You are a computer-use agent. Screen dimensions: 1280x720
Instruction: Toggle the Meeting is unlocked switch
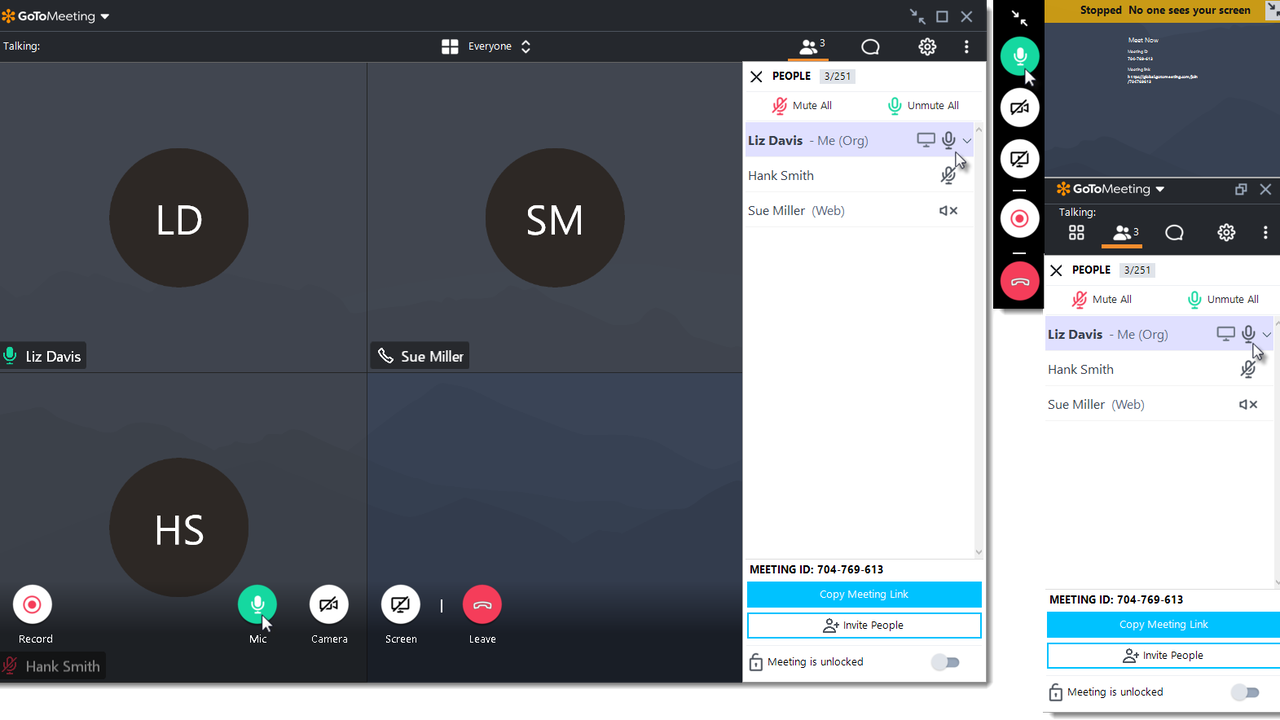tap(945, 662)
